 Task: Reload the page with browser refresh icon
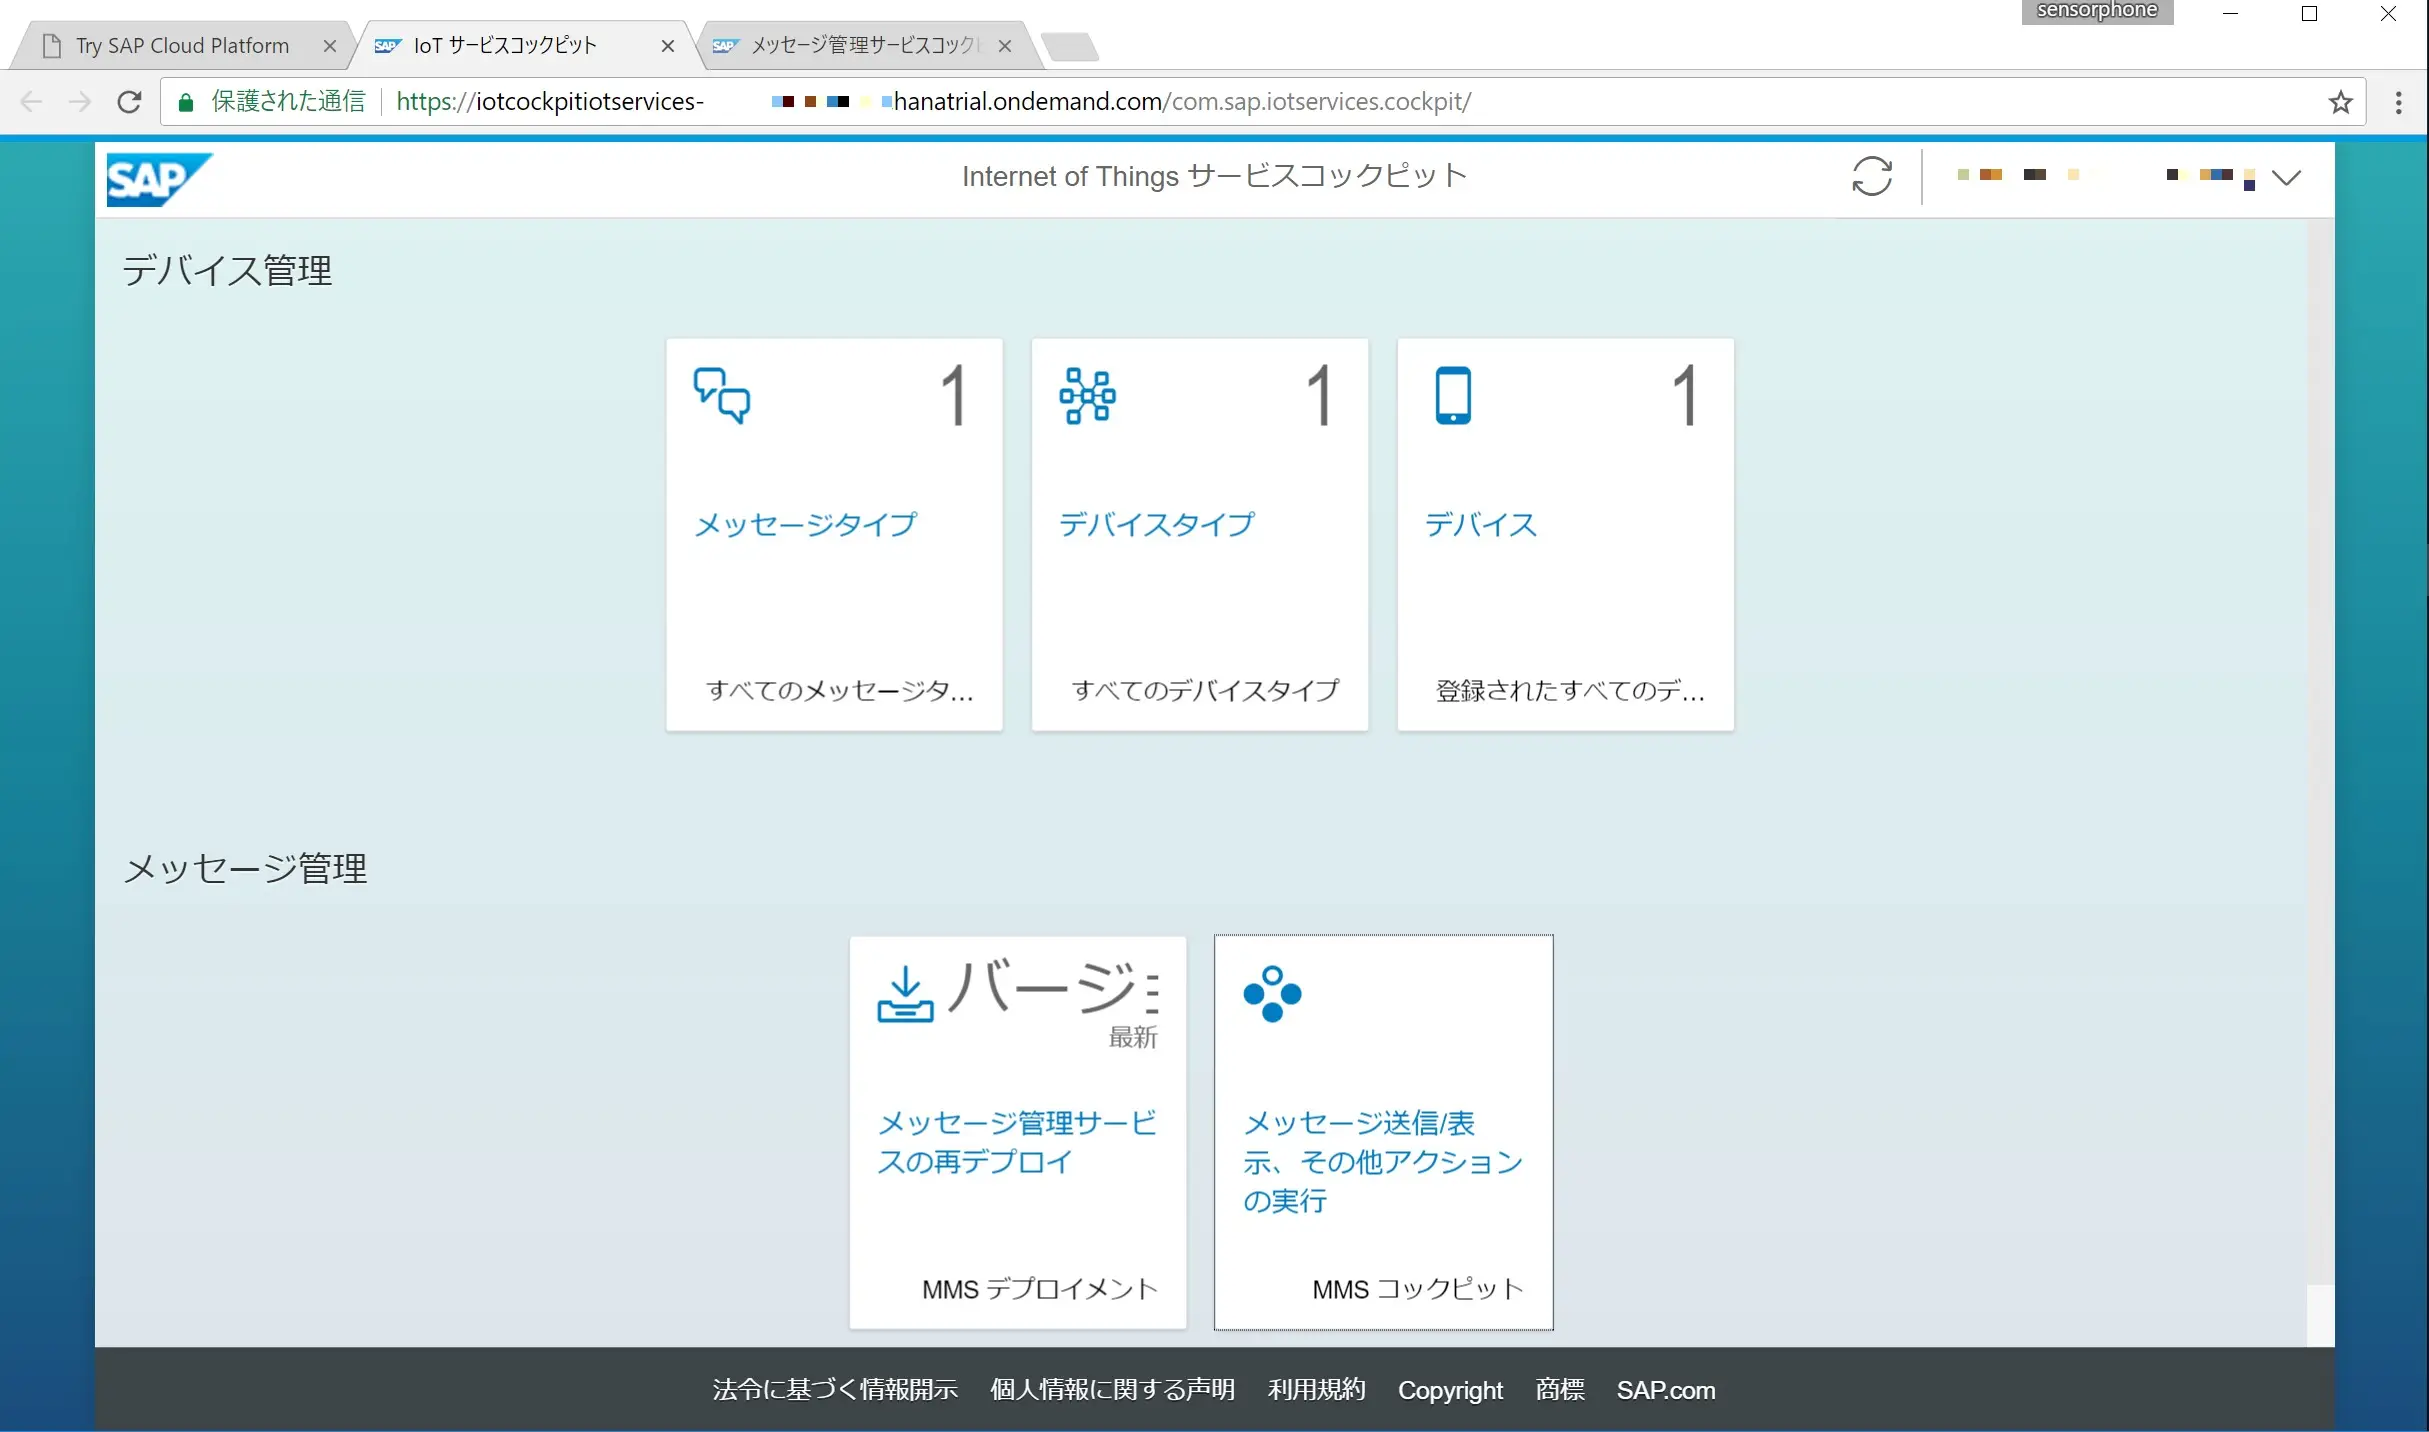click(x=129, y=102)
